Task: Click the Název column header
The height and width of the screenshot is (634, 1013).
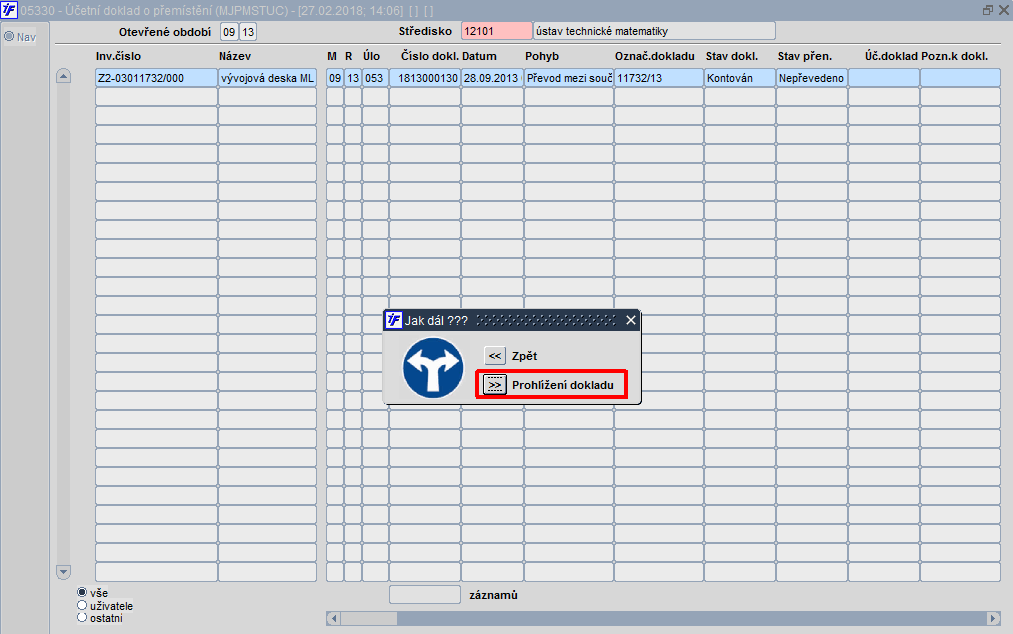Action: tap(235, 56)
